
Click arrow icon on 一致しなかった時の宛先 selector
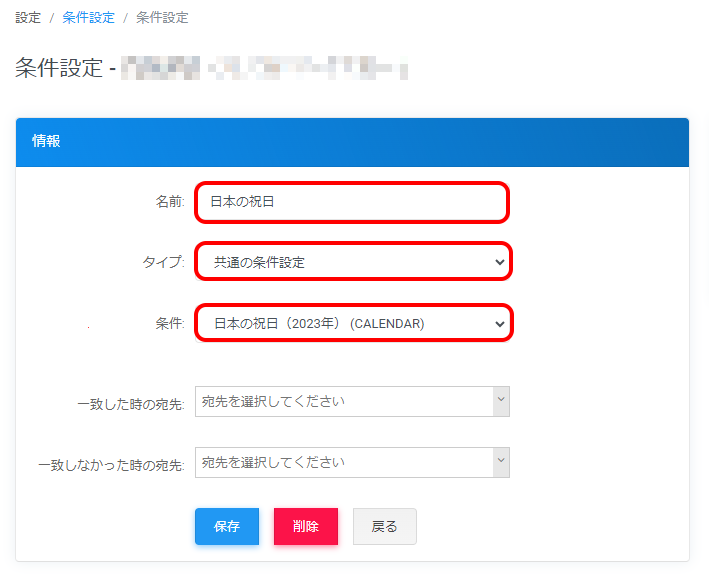[x=501, y=462]
